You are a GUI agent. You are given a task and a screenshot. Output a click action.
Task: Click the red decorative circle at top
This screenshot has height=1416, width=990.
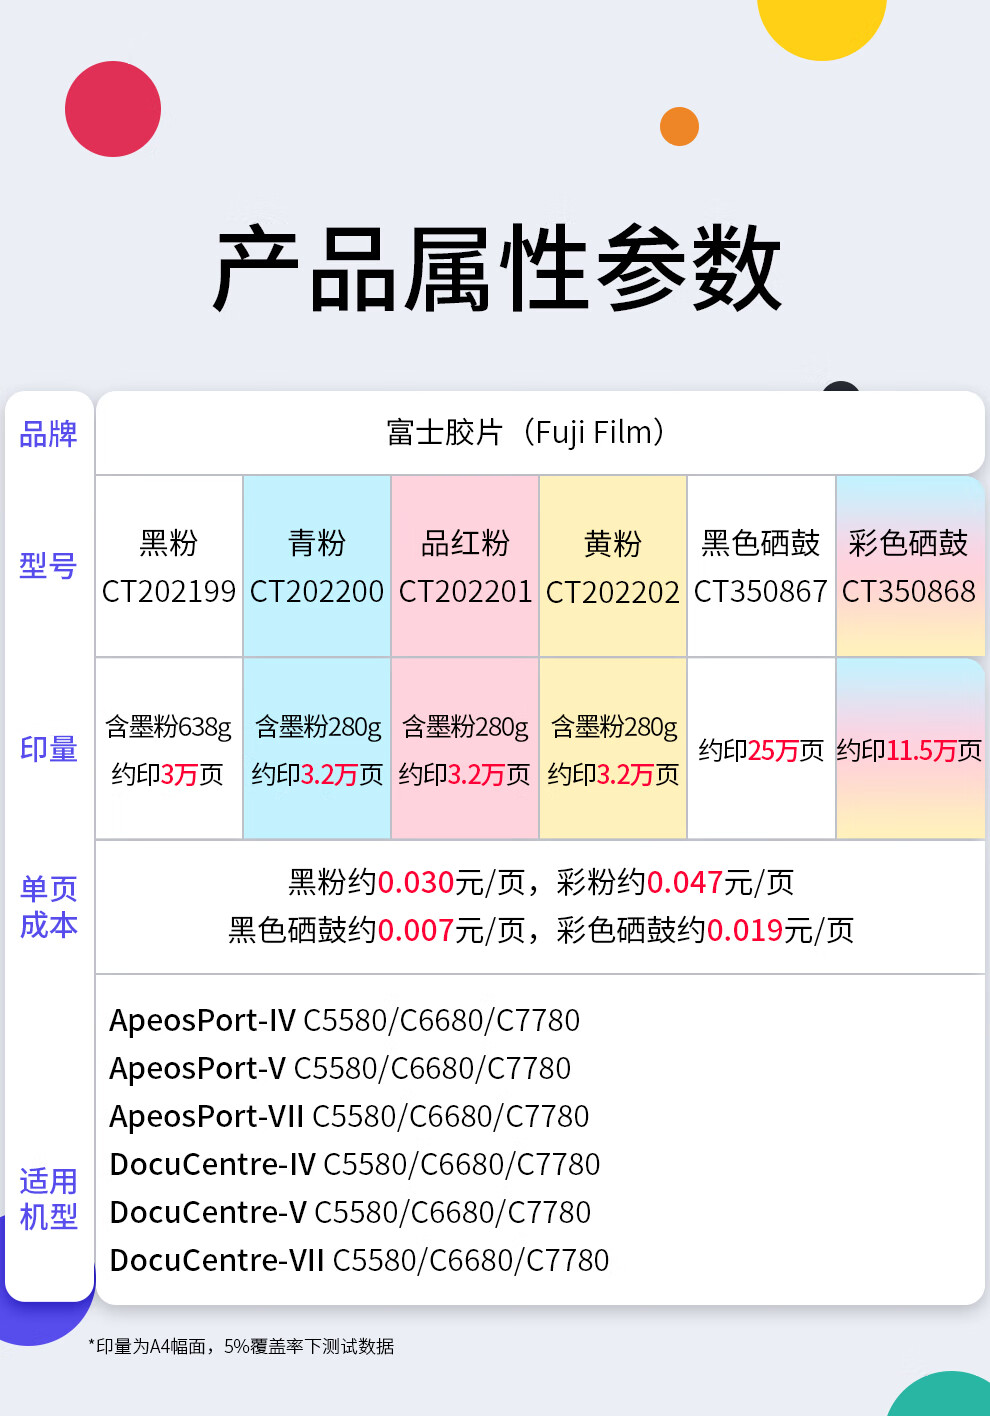coord(113,109)
